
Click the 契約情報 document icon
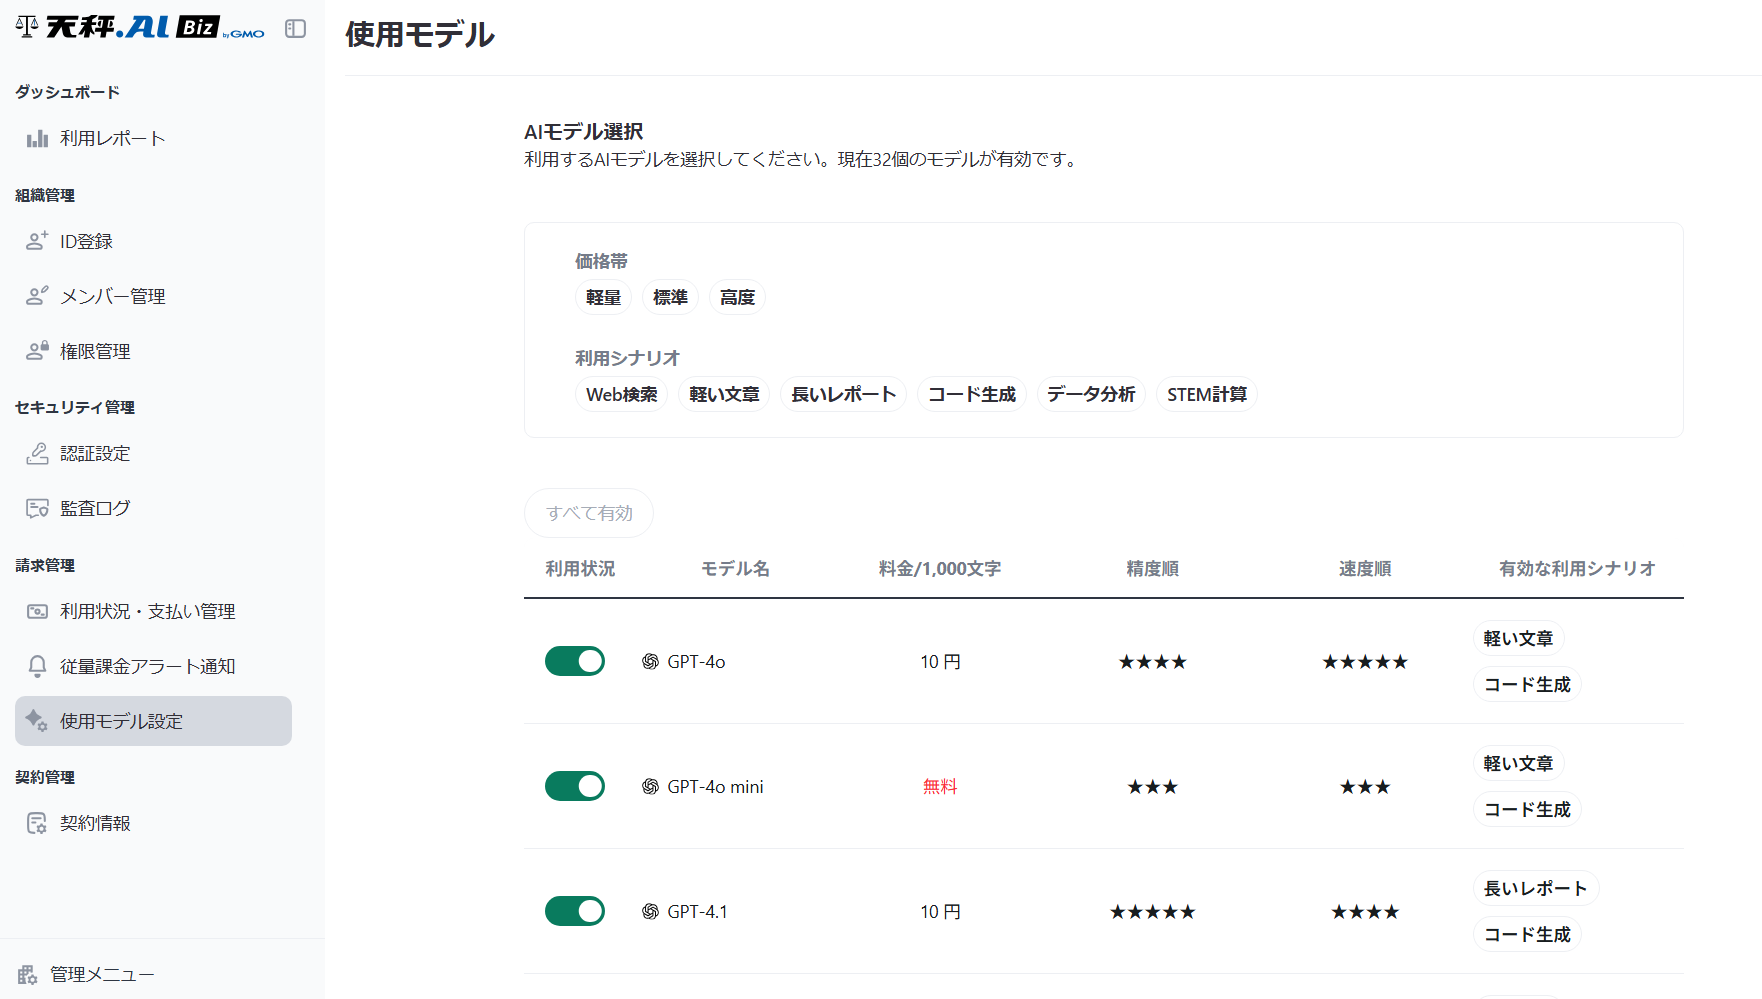tap(37, 823)
